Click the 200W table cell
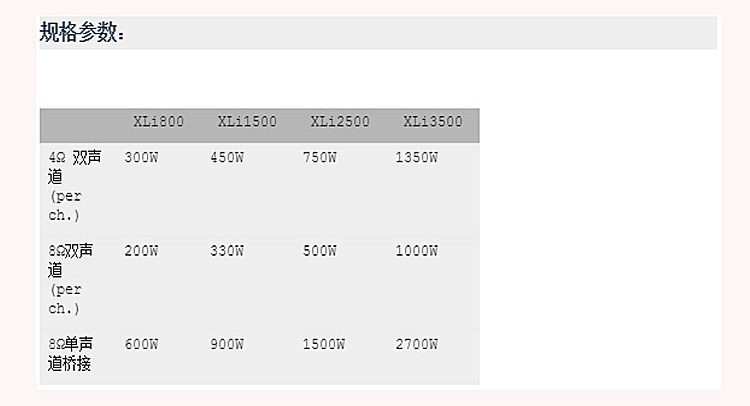This screenshot has width=750, height=406. [141, 251]
